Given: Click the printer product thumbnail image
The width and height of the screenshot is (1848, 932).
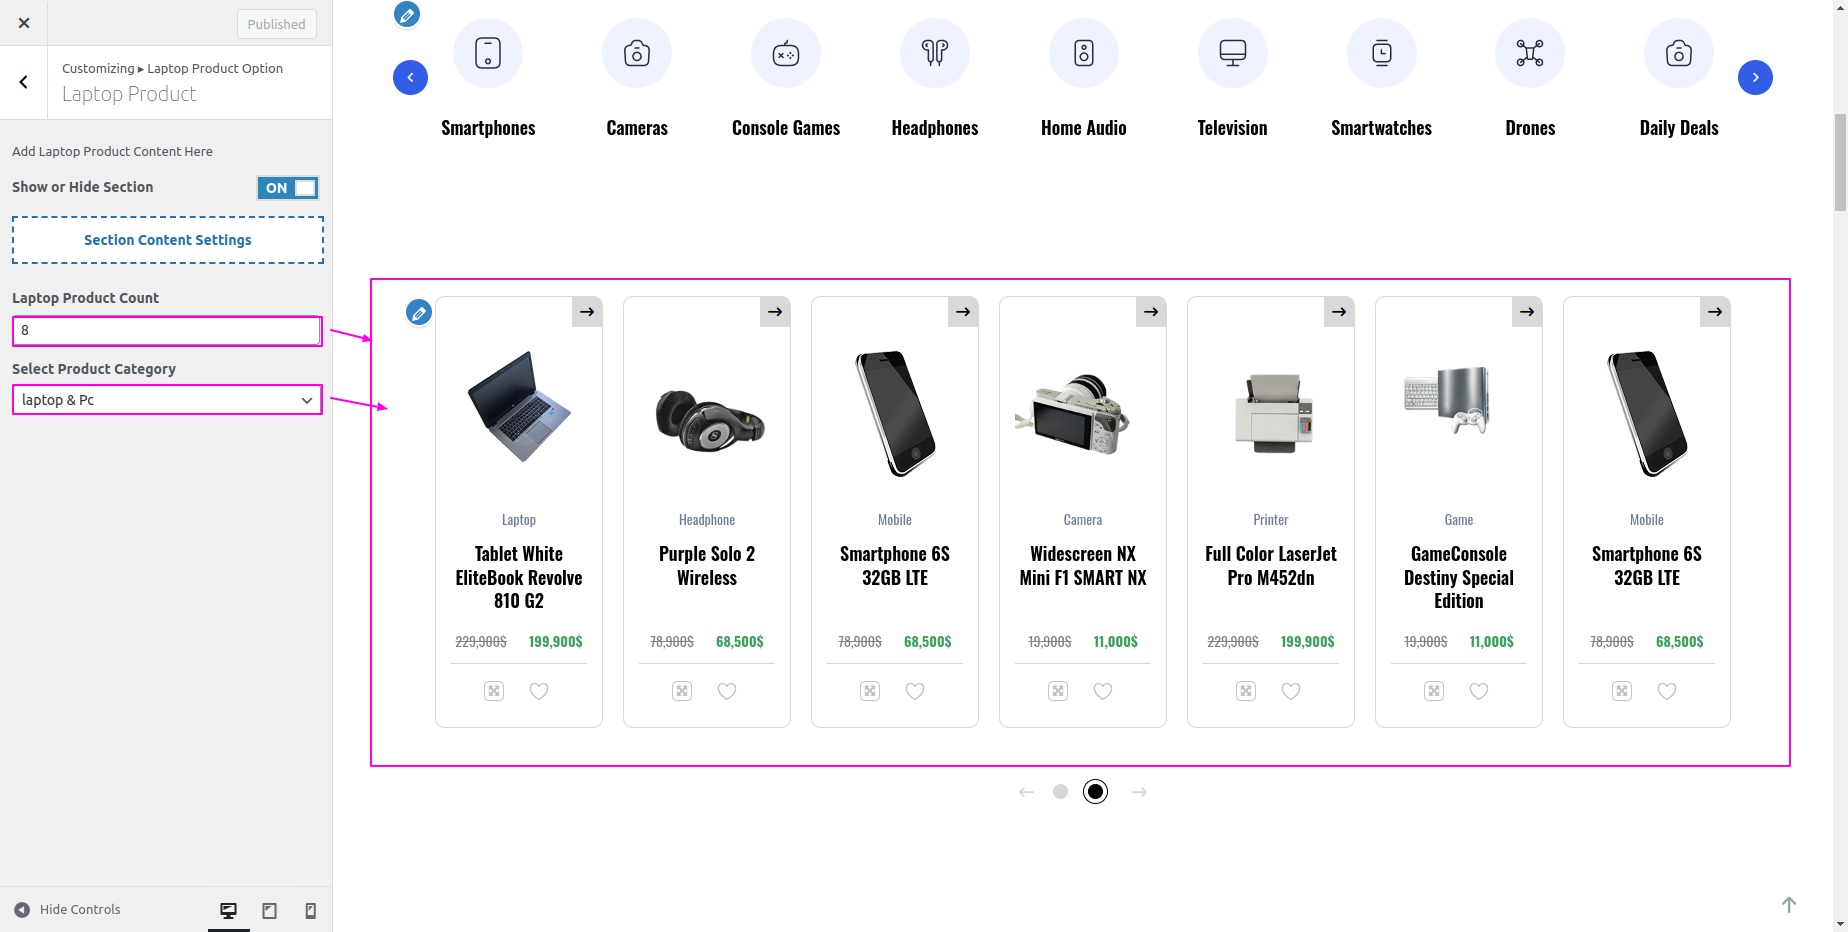Looking at the screenshot, I should pos(1272,413).
